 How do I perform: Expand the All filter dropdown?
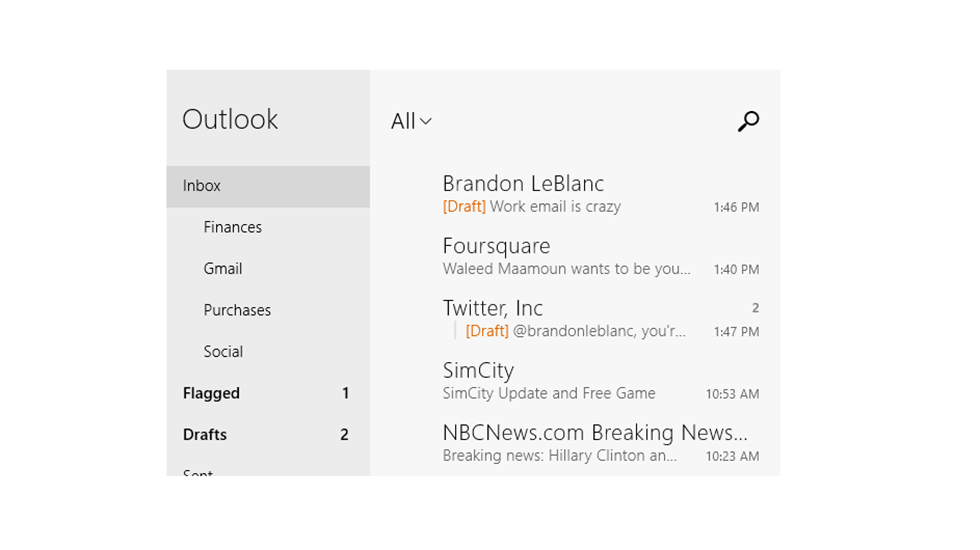(411, 121)
